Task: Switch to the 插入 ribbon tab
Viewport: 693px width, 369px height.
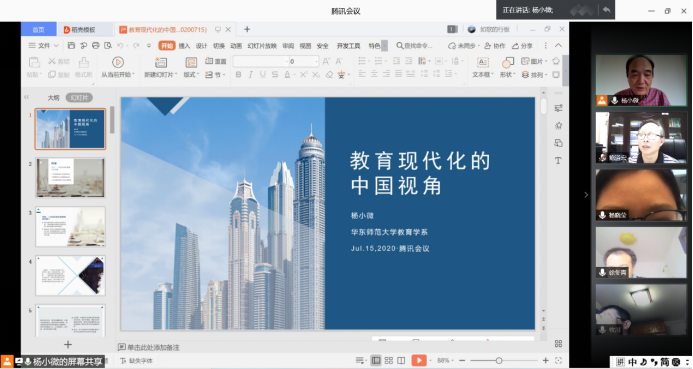Action: 184,46
